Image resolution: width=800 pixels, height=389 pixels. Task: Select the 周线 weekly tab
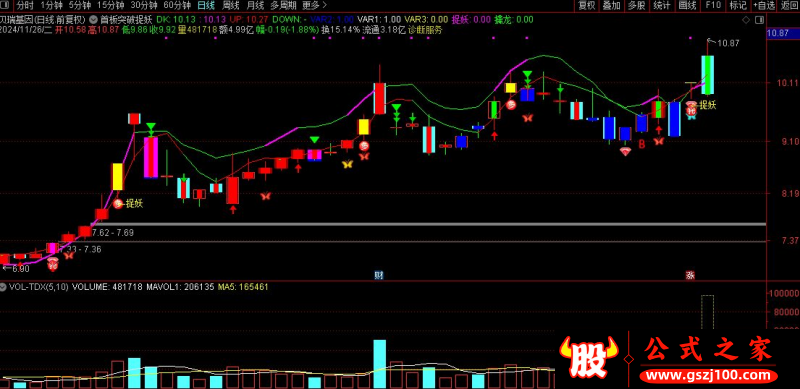tap(231, 6)
